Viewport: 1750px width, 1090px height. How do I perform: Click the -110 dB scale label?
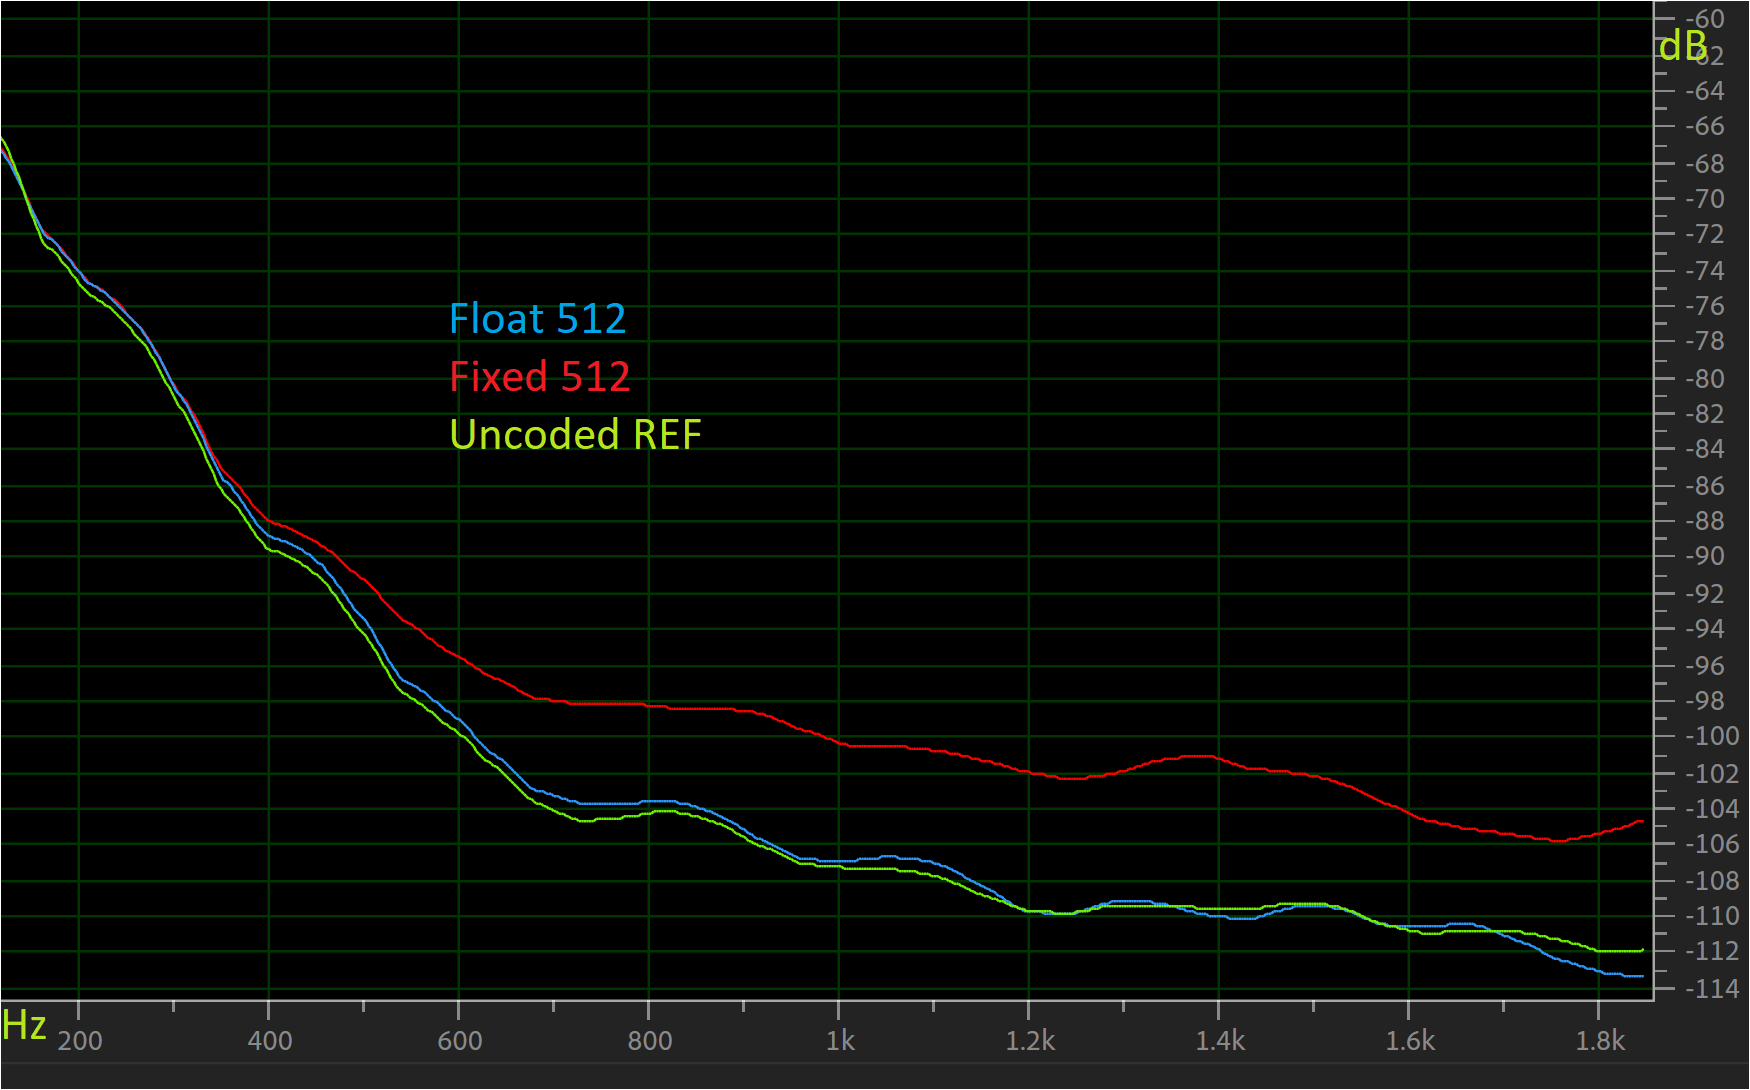(x=1712, y=916)
